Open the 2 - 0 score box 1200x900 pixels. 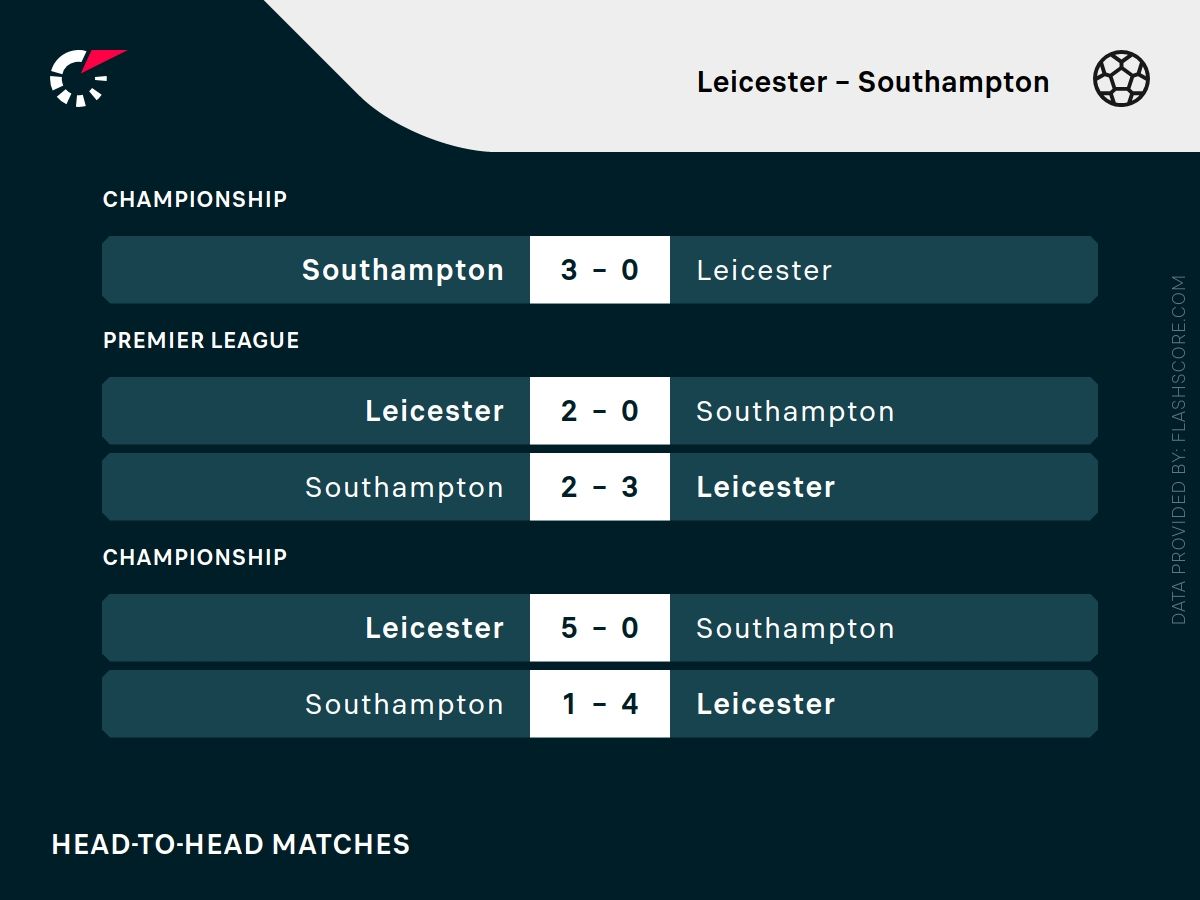[599, 411]
